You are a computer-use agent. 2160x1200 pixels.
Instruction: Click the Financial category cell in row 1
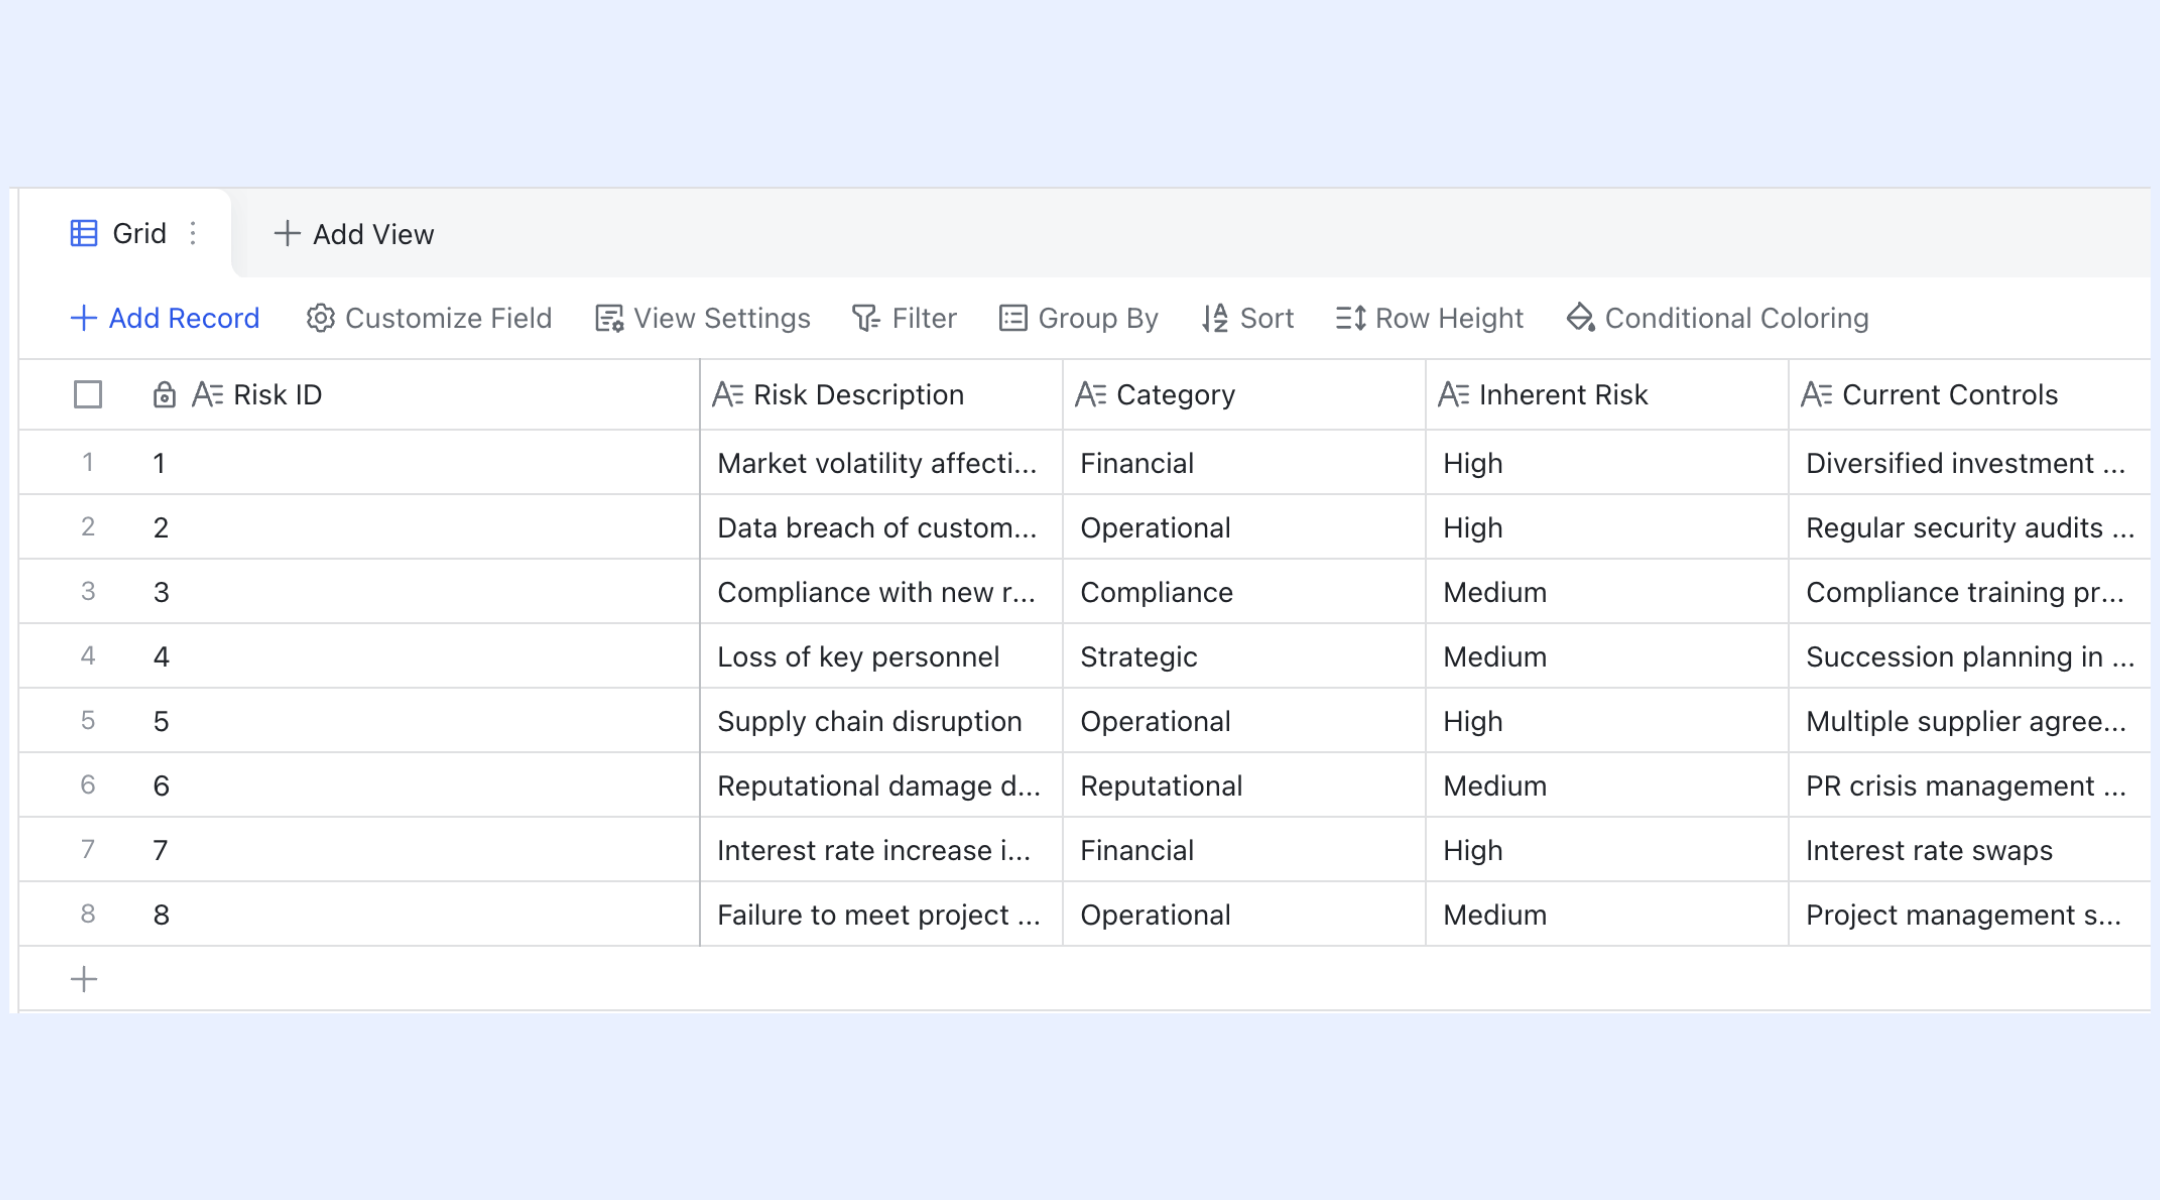point(1244,463)
